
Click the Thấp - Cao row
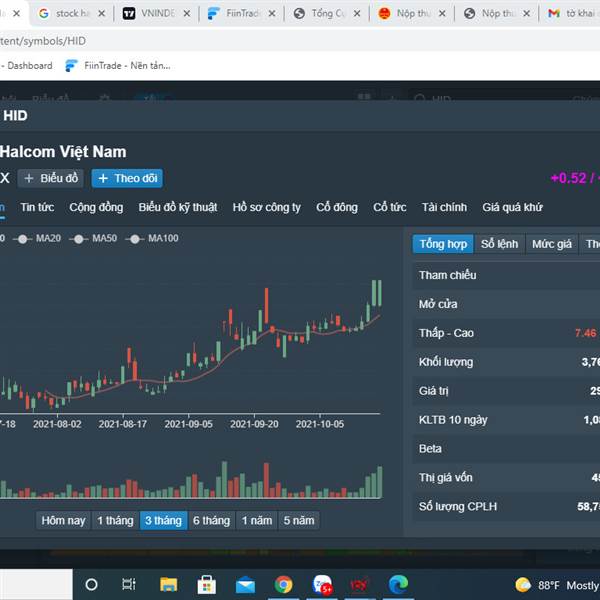point(506,333)
